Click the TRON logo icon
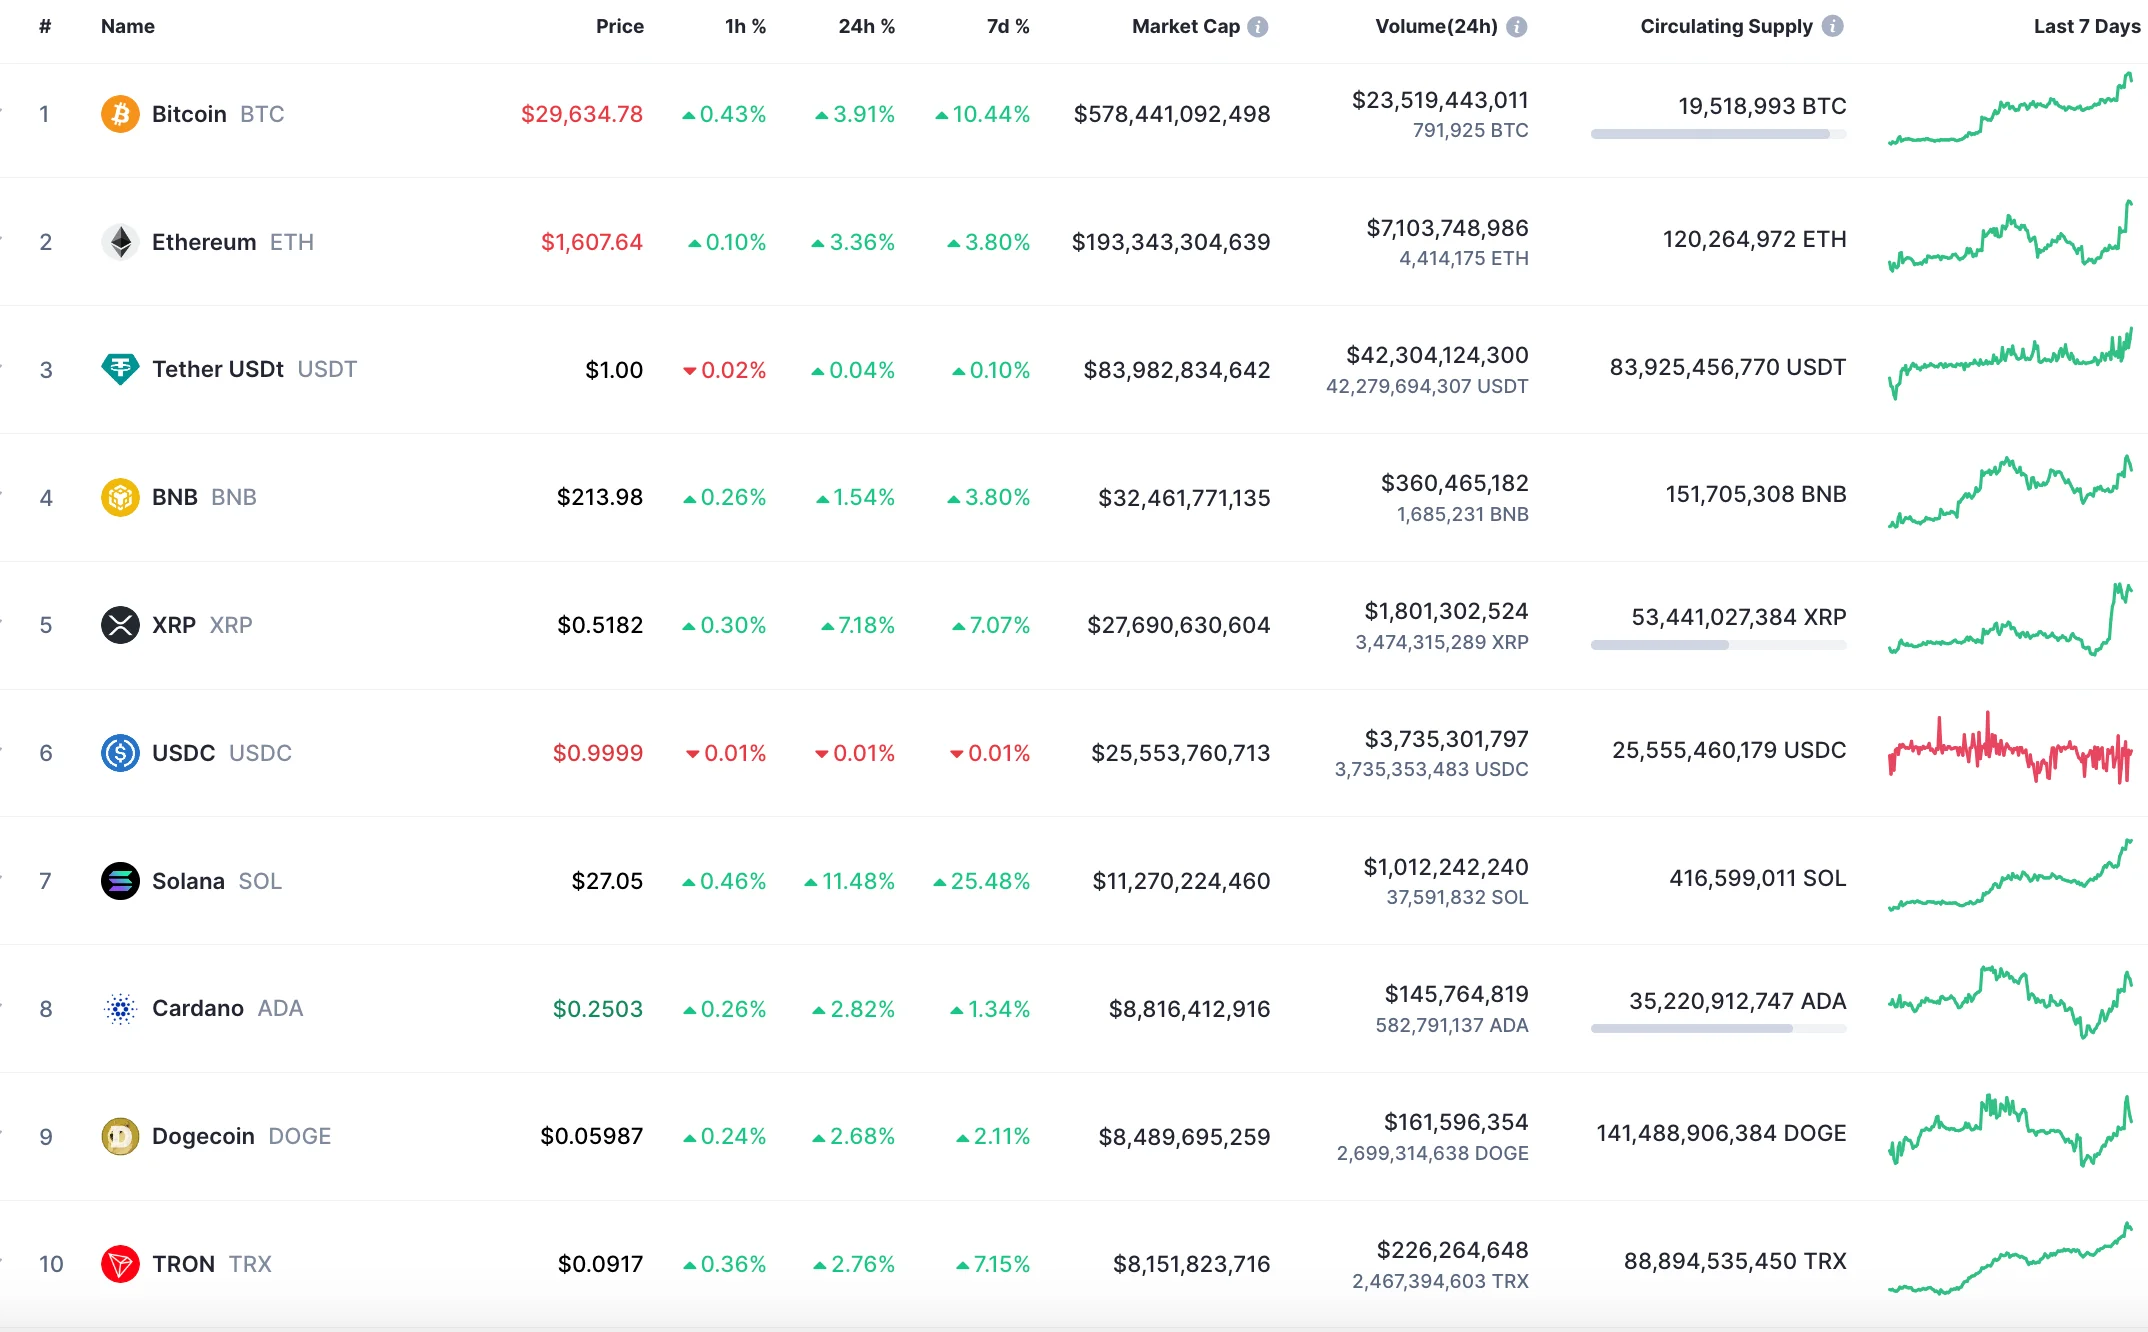Image resolution: width=2148 pixels, height=1332 pixels. (x=120, y=1264)
